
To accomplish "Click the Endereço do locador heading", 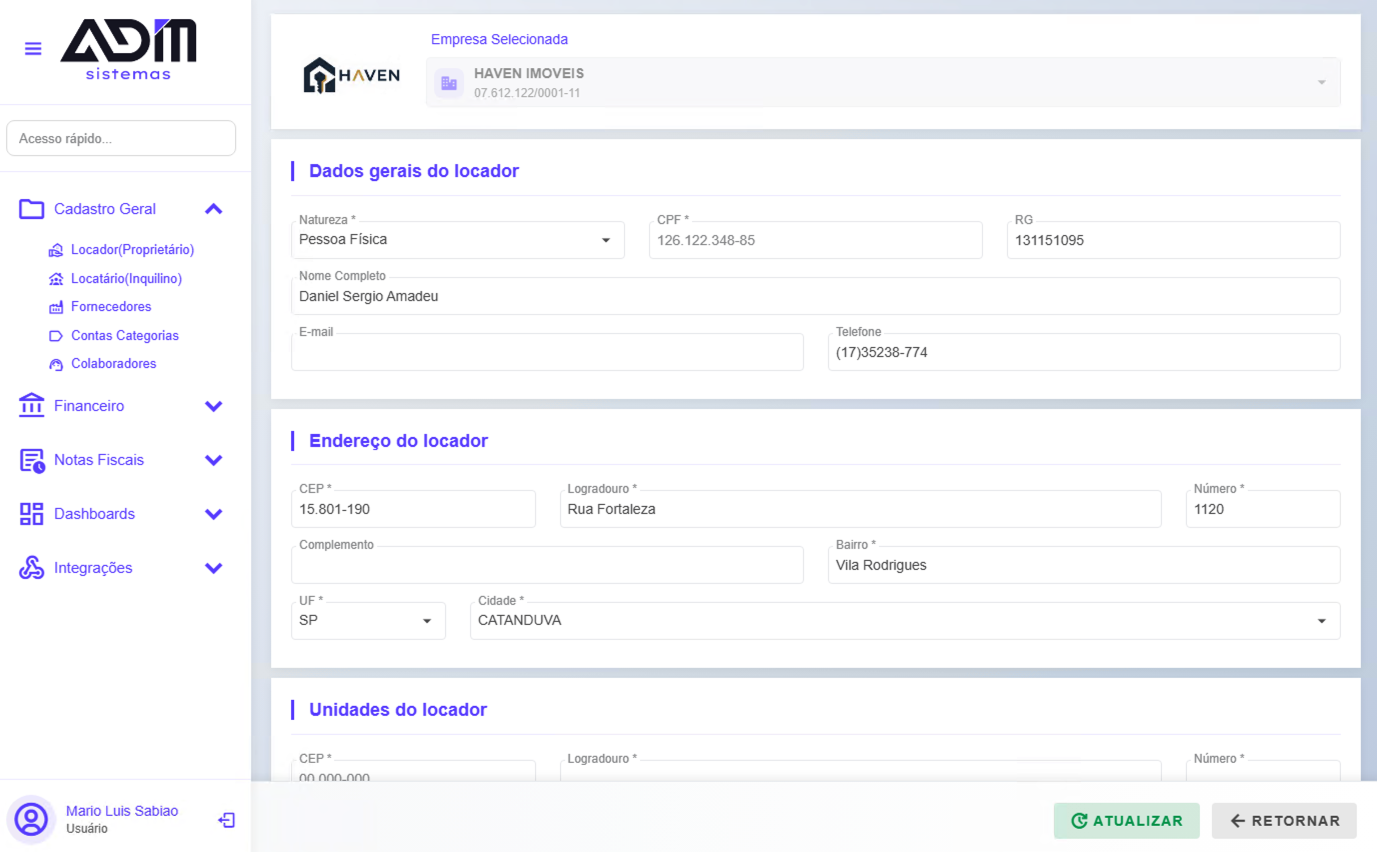I will click(x=399, y=441).
